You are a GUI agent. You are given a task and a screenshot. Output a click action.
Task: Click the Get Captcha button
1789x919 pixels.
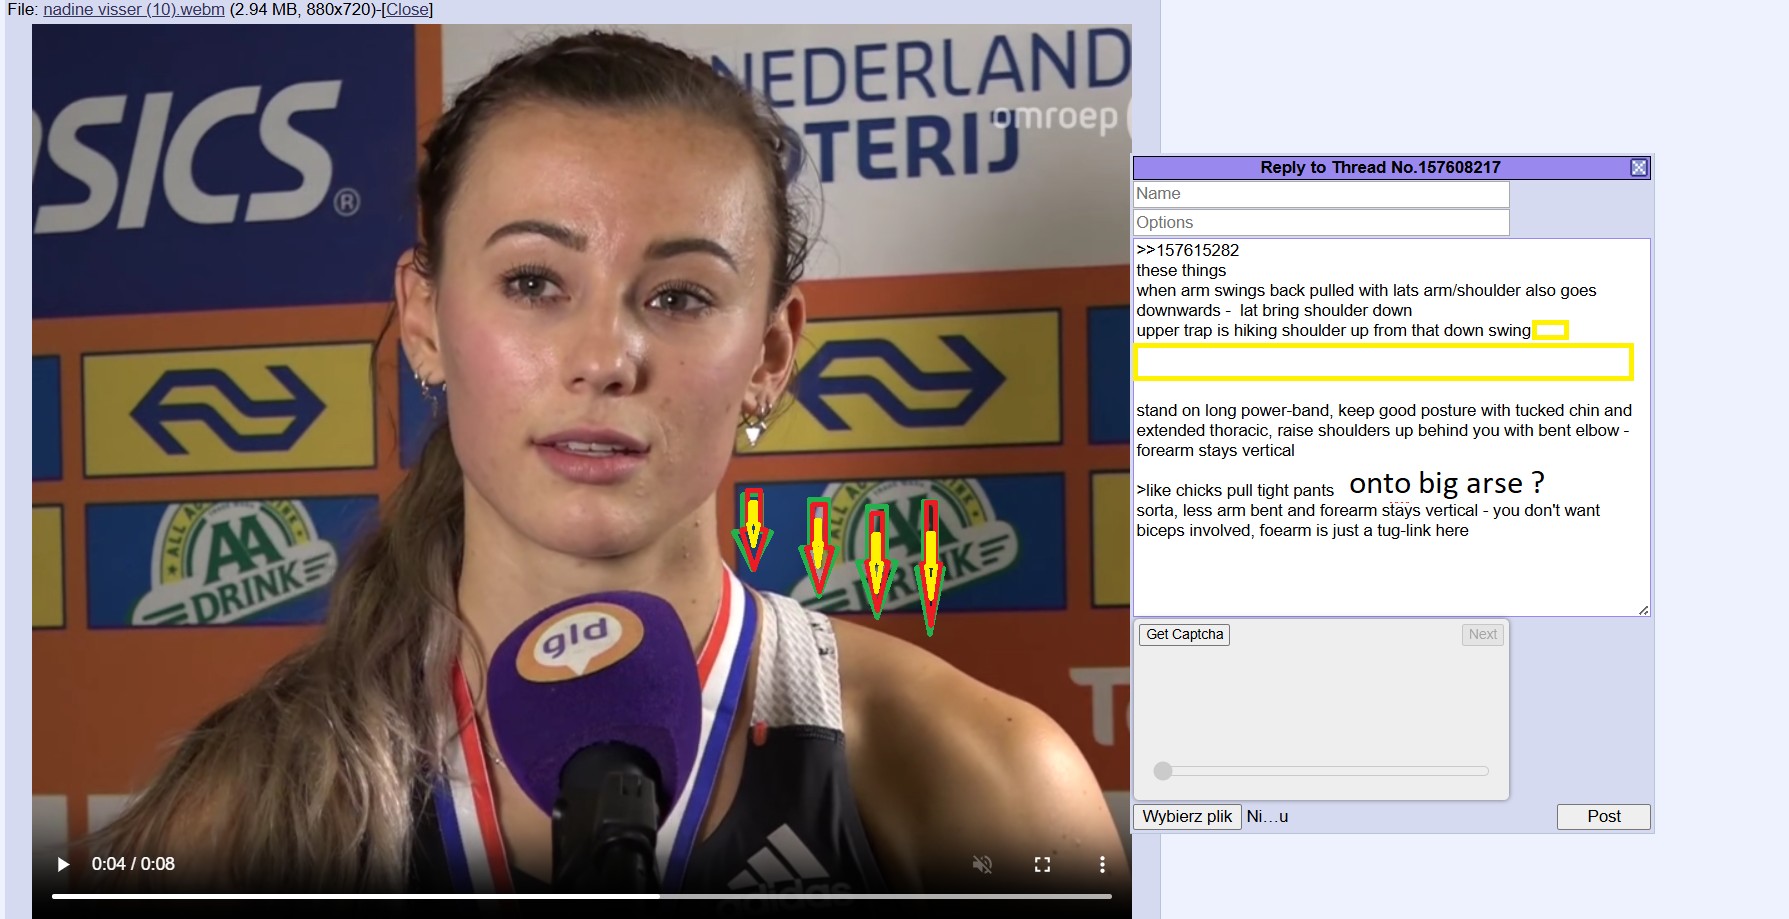1184,634
